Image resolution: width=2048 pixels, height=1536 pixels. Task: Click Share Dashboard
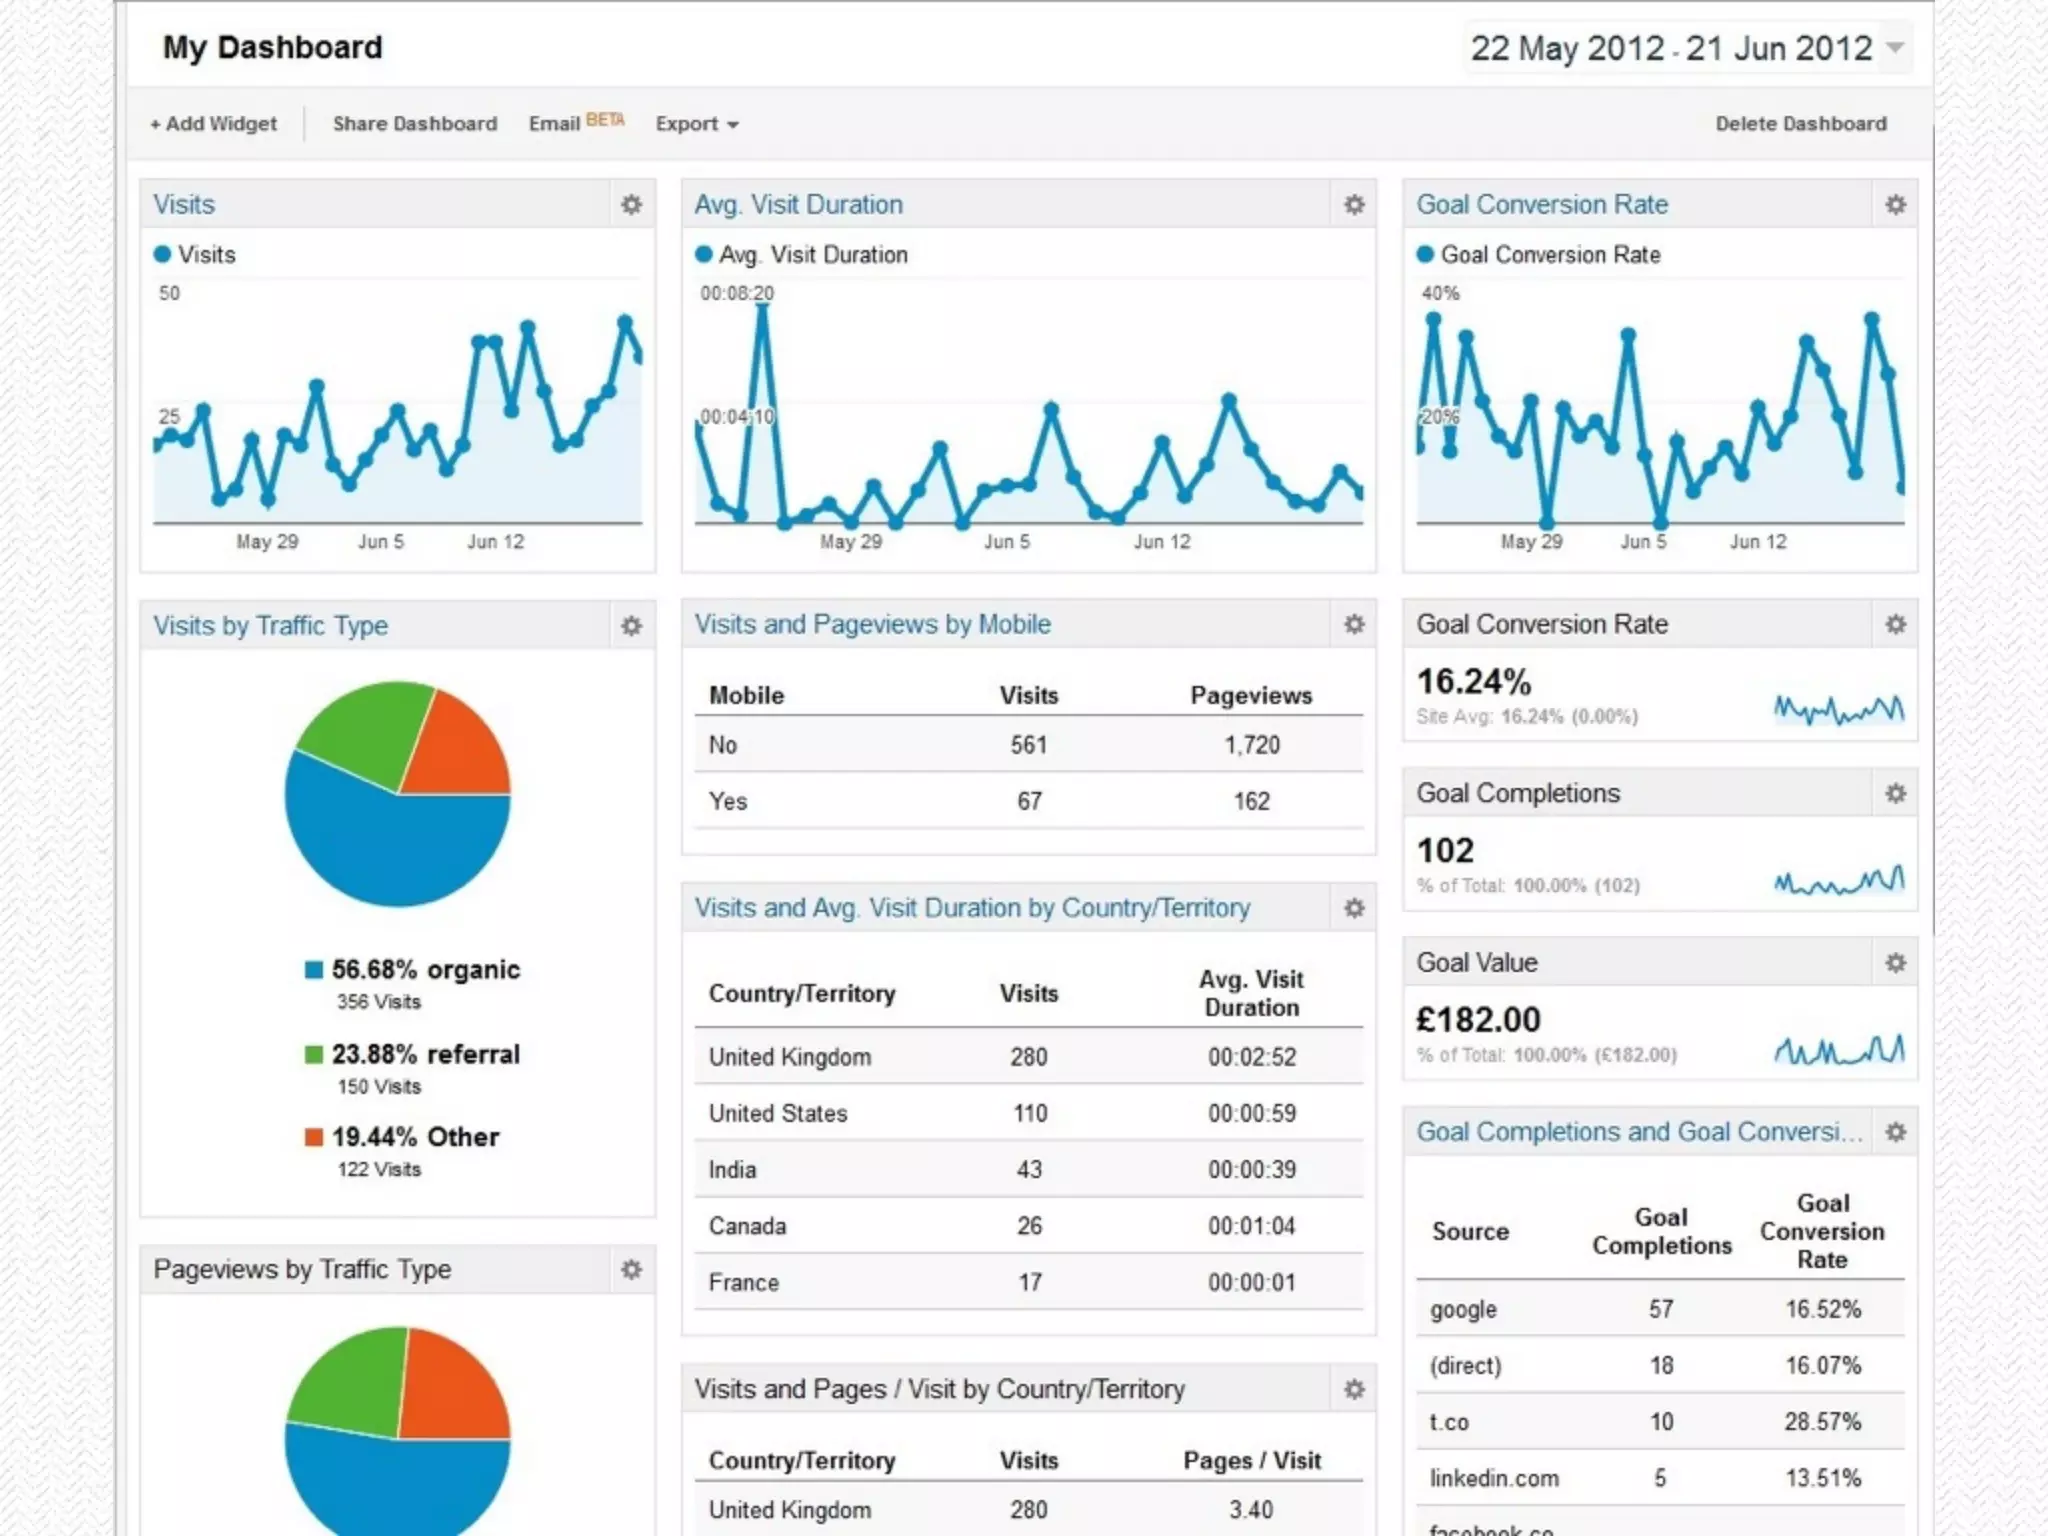pyautogui.click(x=414, y=124)
